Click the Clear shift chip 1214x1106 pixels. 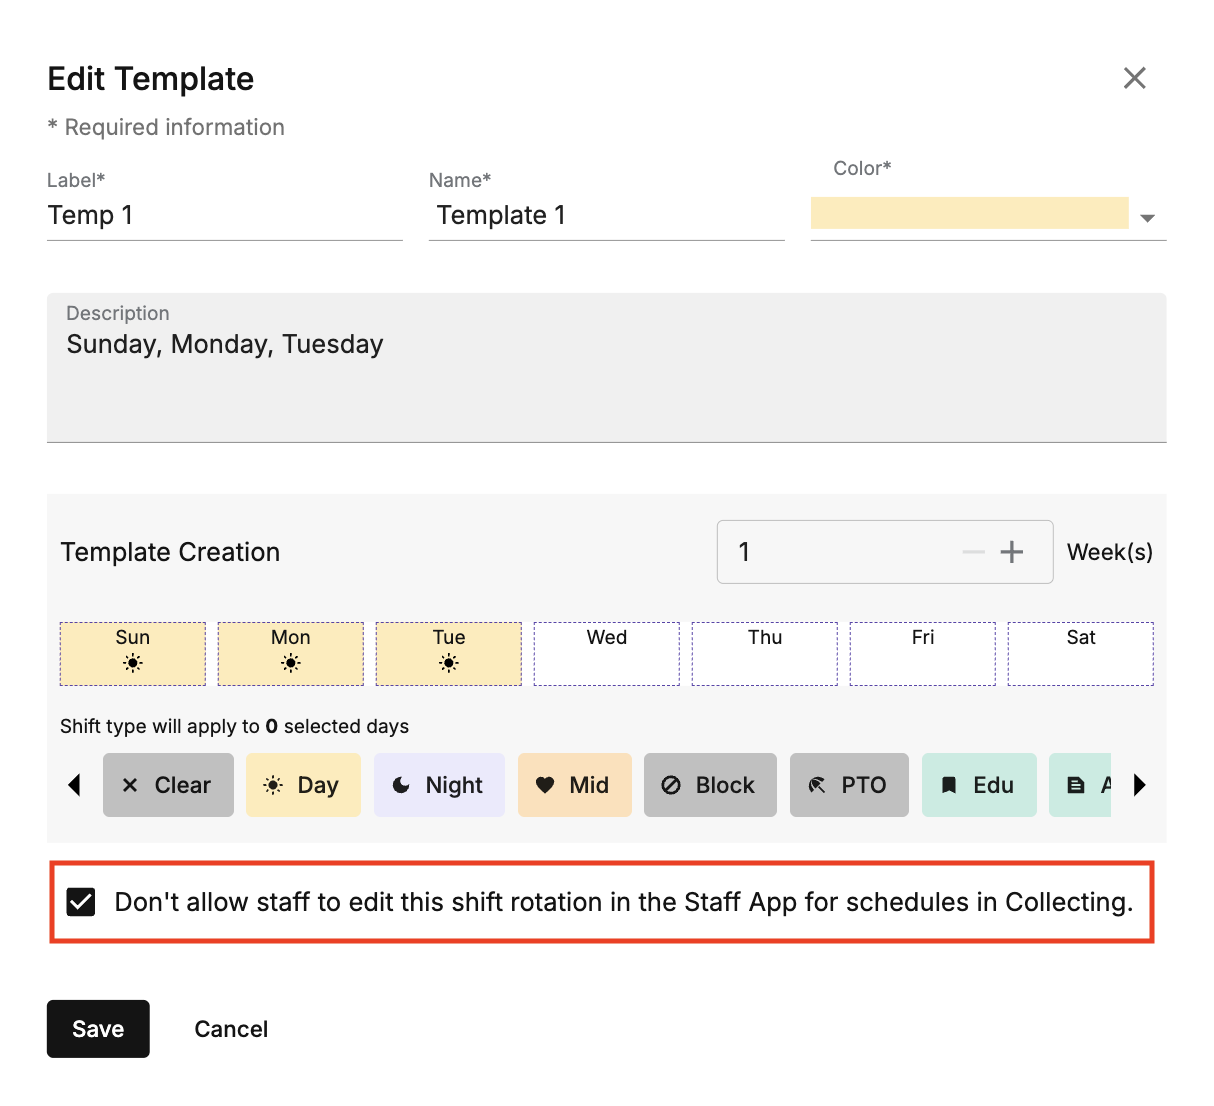coord(168,785)
